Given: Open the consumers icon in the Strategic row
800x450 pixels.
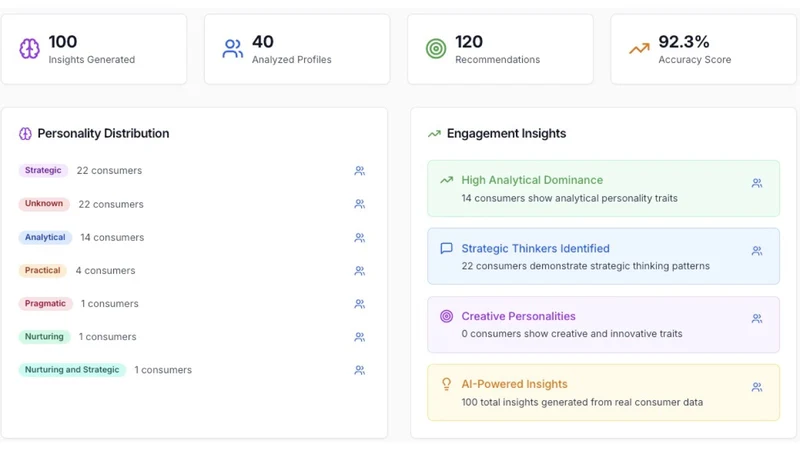Looking at the screenshot, I should 360,171.
